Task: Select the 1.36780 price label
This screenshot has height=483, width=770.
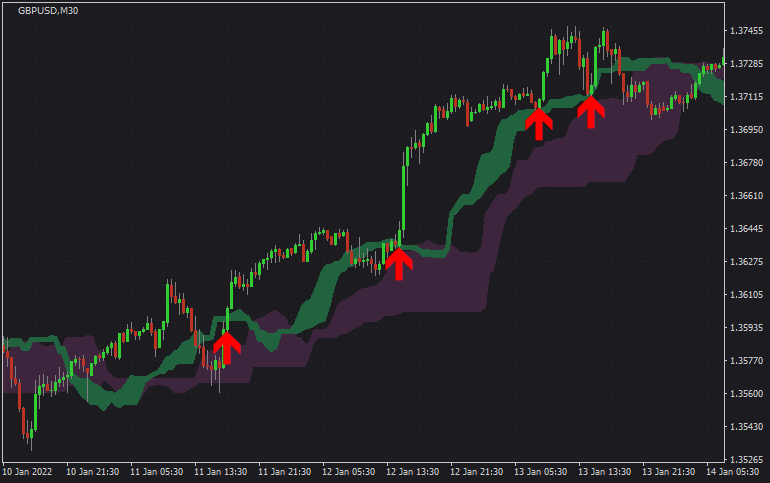Action: coord(746,162)
